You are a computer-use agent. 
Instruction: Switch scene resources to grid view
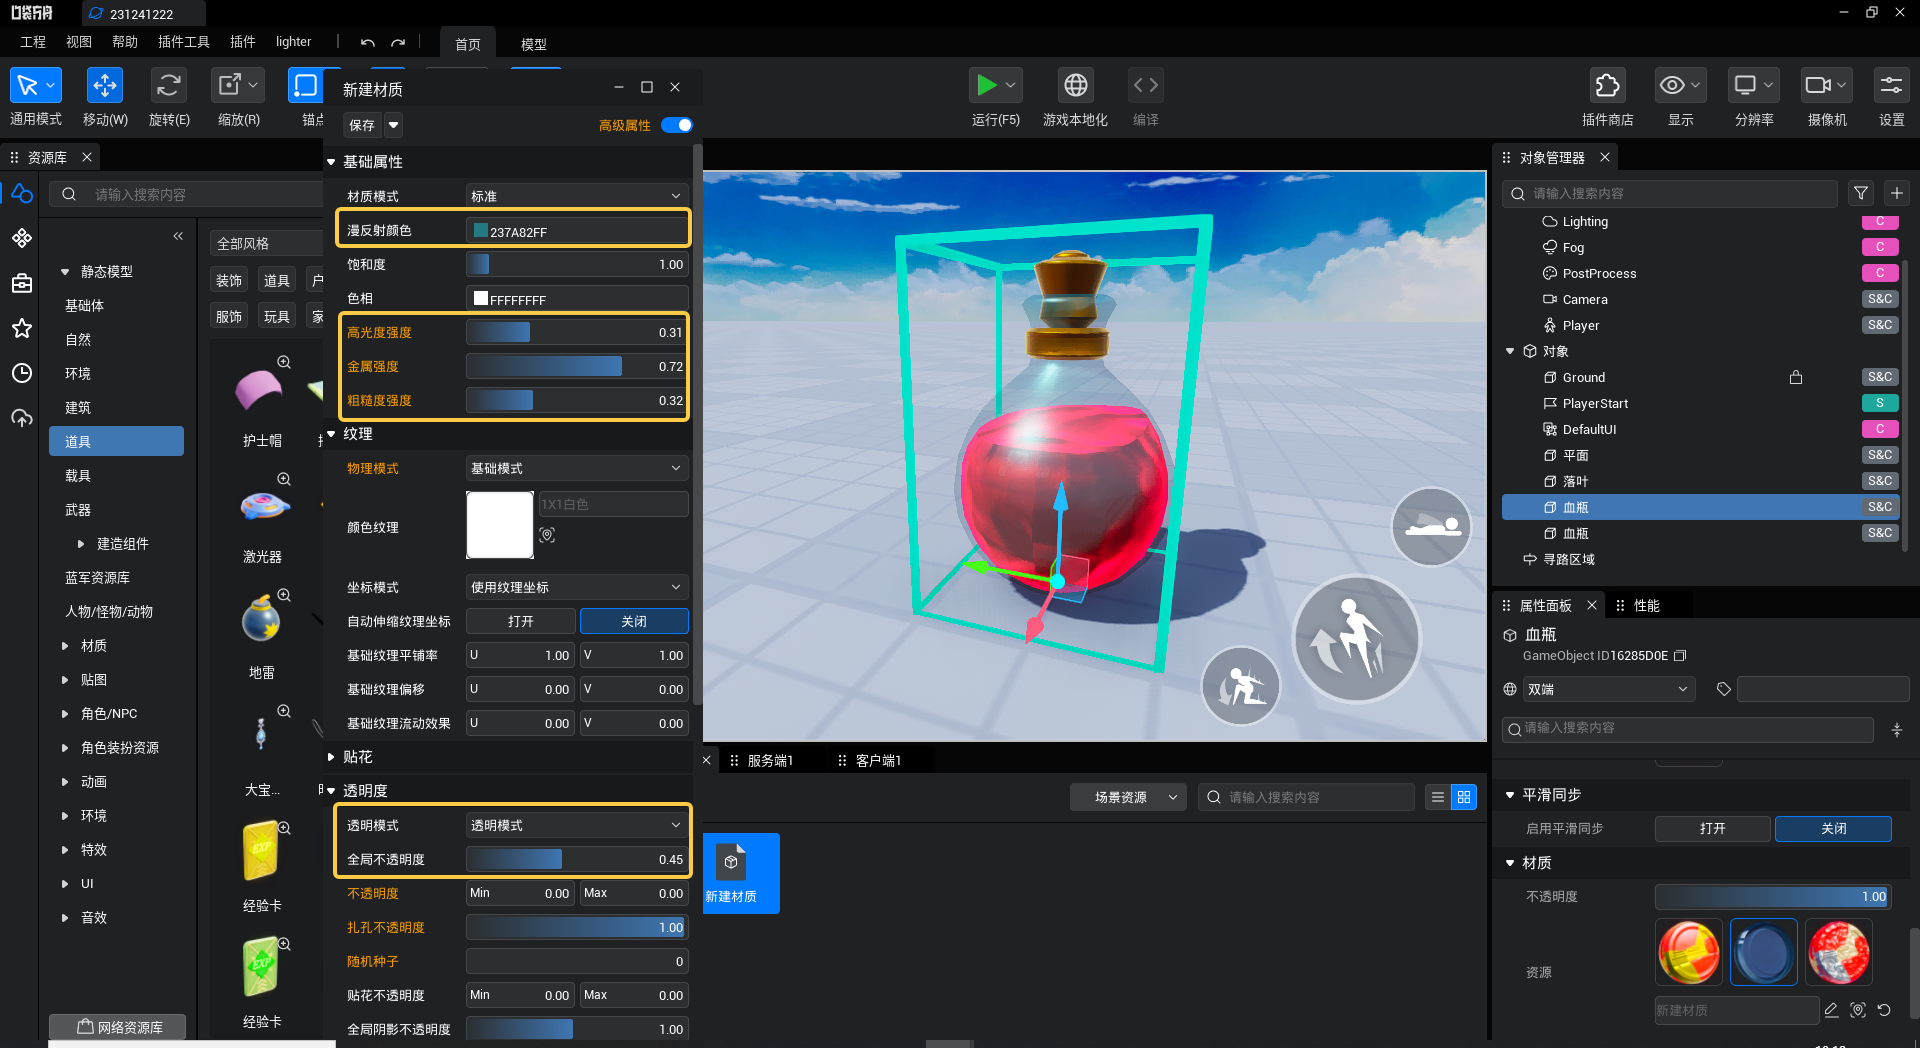[1464, 797]
